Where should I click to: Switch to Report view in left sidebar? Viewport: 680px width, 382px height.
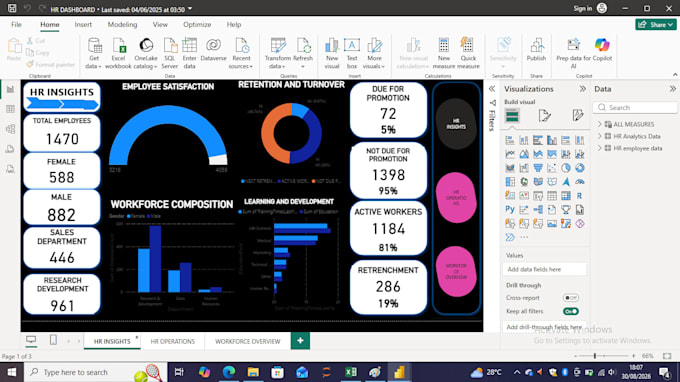click(10, 89)
